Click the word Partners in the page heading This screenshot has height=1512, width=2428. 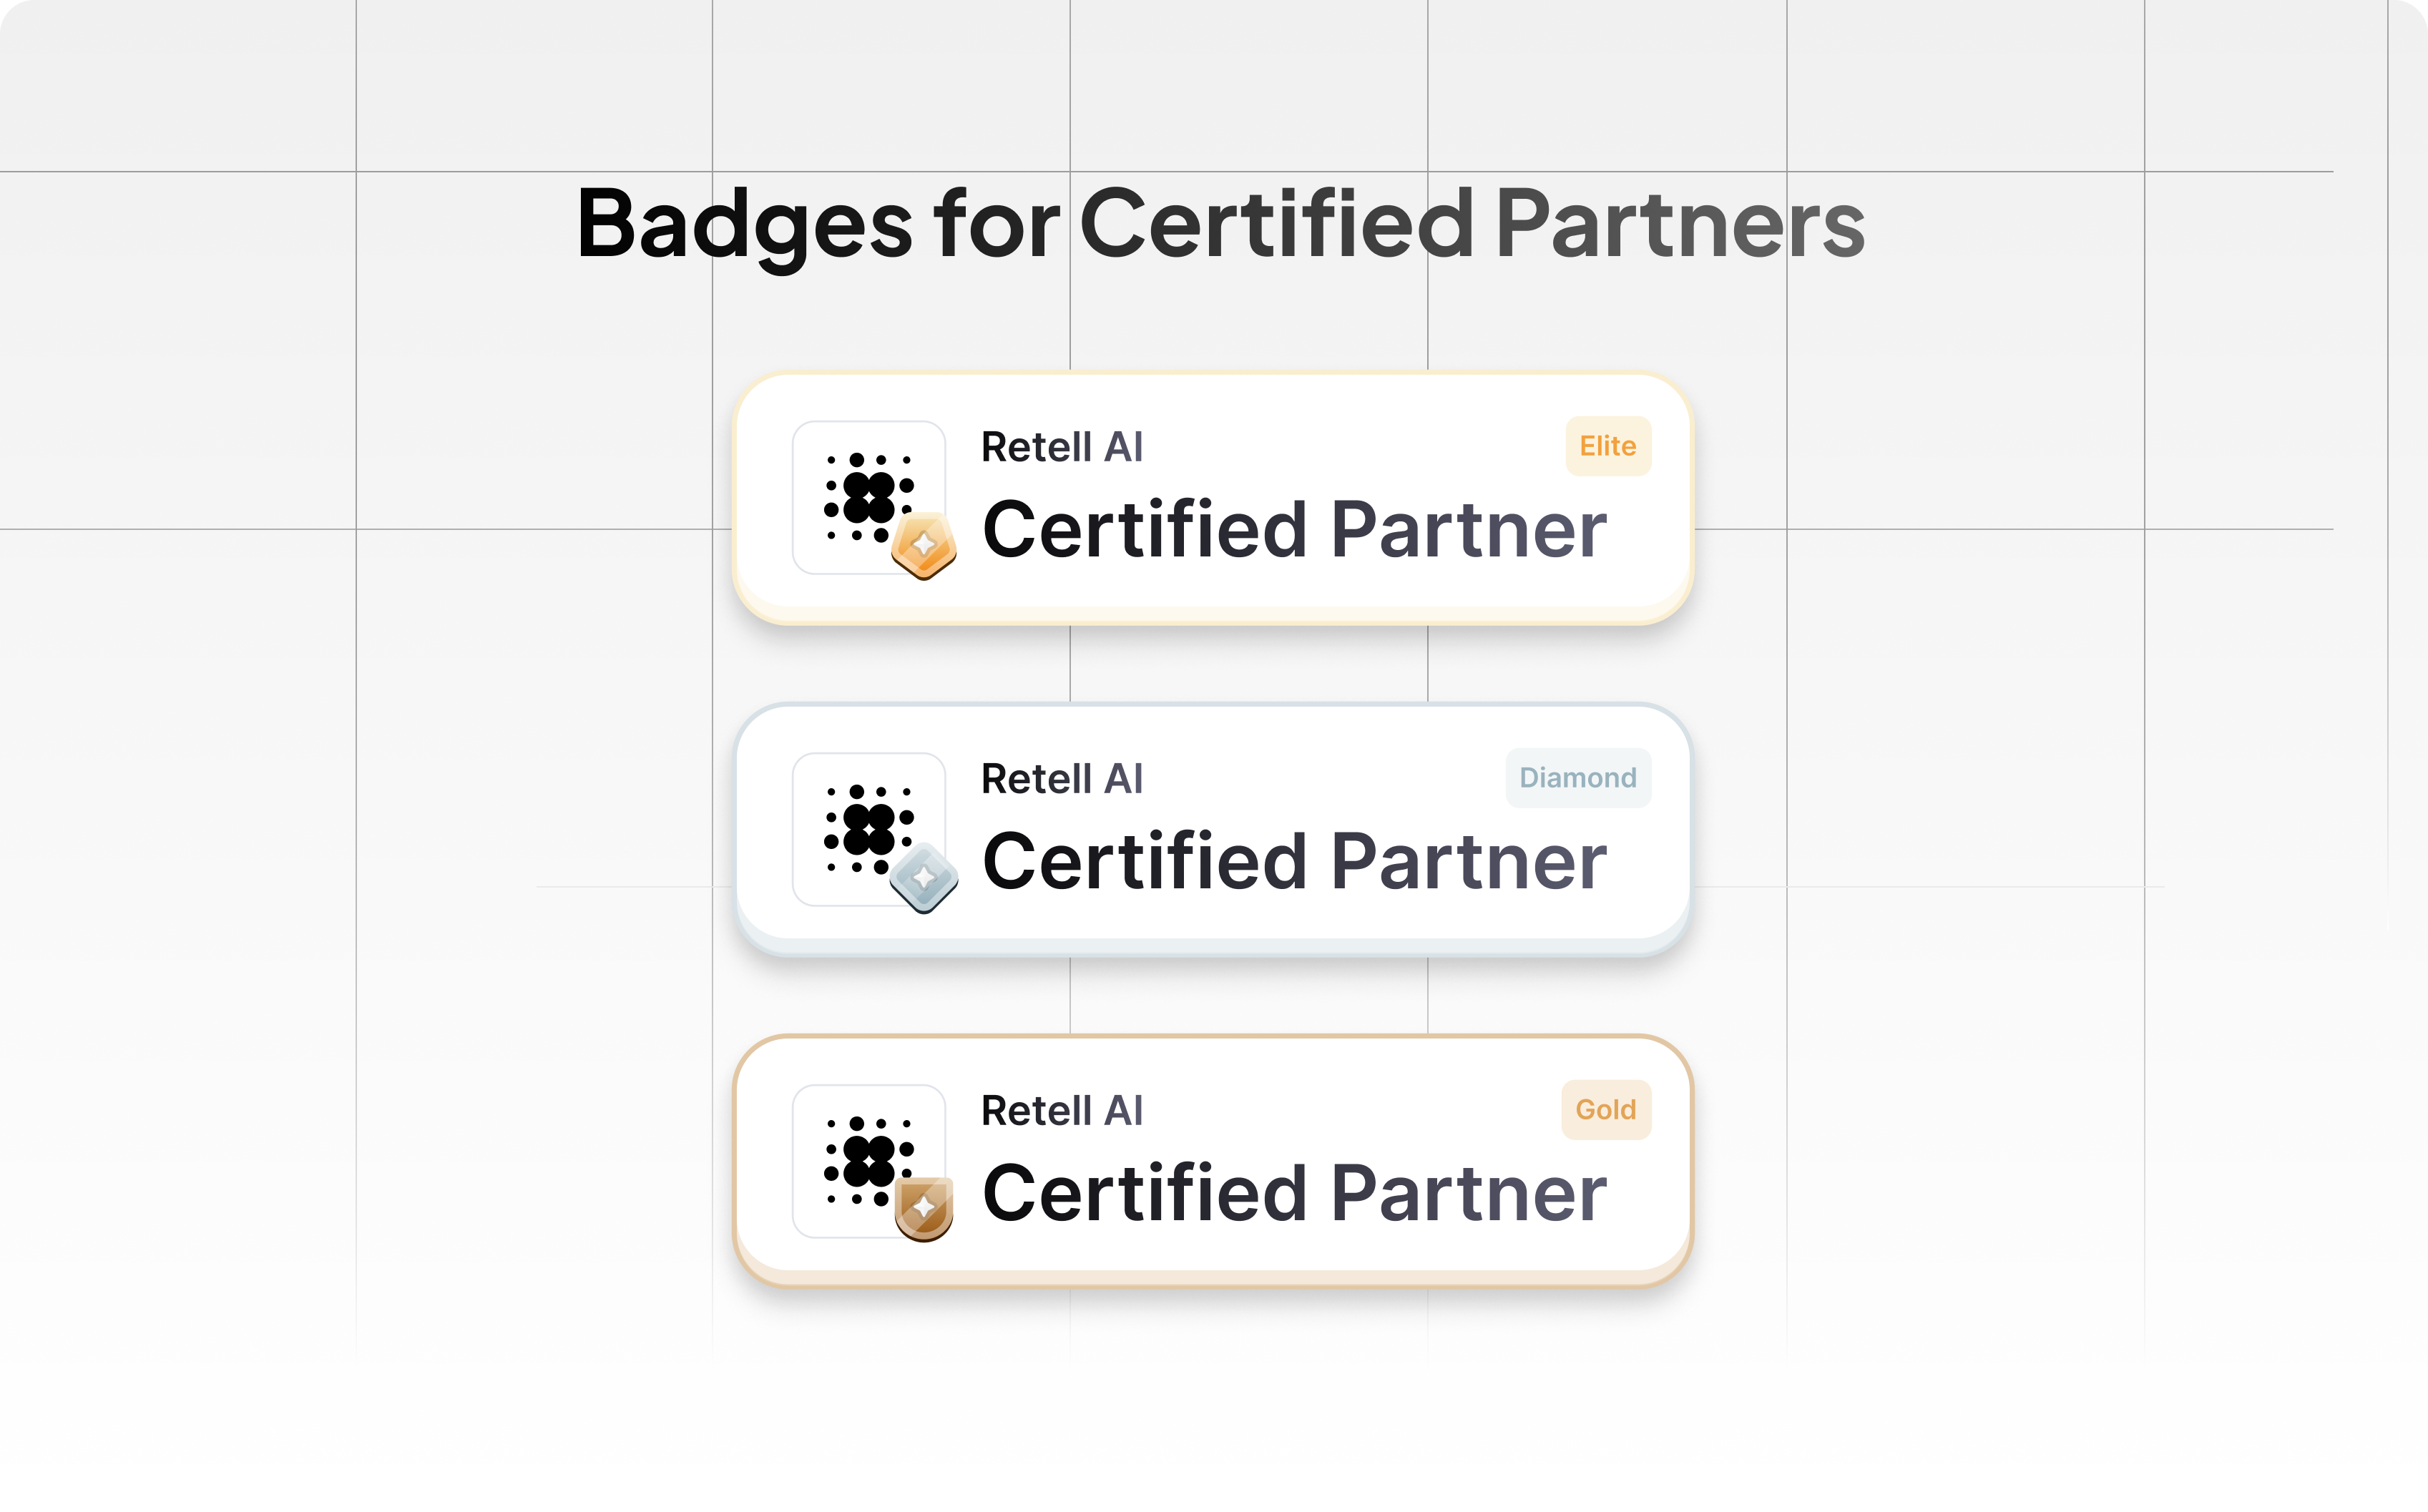[x=1681, y=224]
